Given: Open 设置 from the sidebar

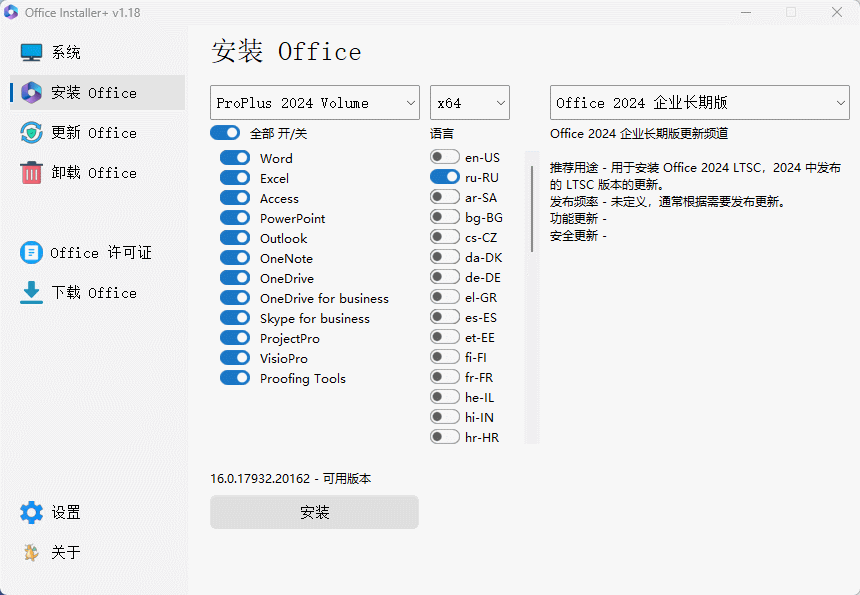Looking at the screenshot, I should pyautogui.click(x=98, y=512).
